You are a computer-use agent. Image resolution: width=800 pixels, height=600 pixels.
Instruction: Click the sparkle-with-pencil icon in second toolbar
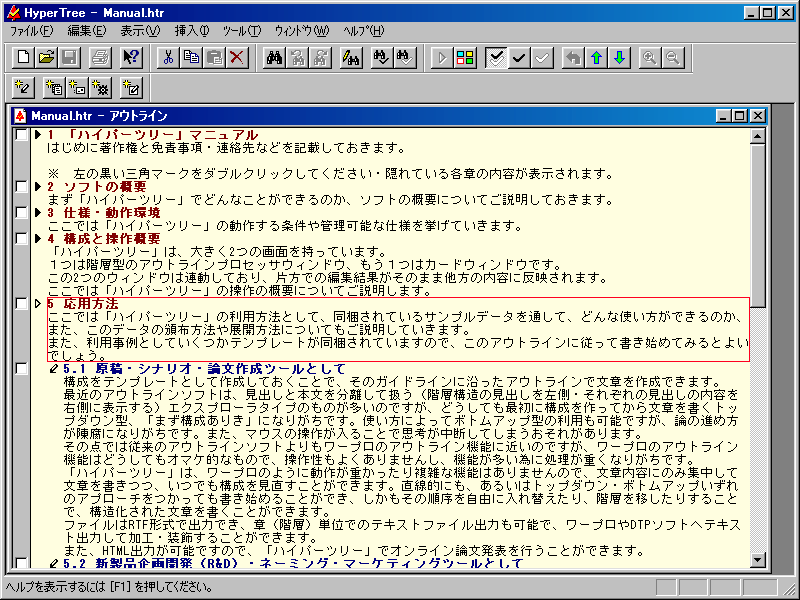coord(22,88)
